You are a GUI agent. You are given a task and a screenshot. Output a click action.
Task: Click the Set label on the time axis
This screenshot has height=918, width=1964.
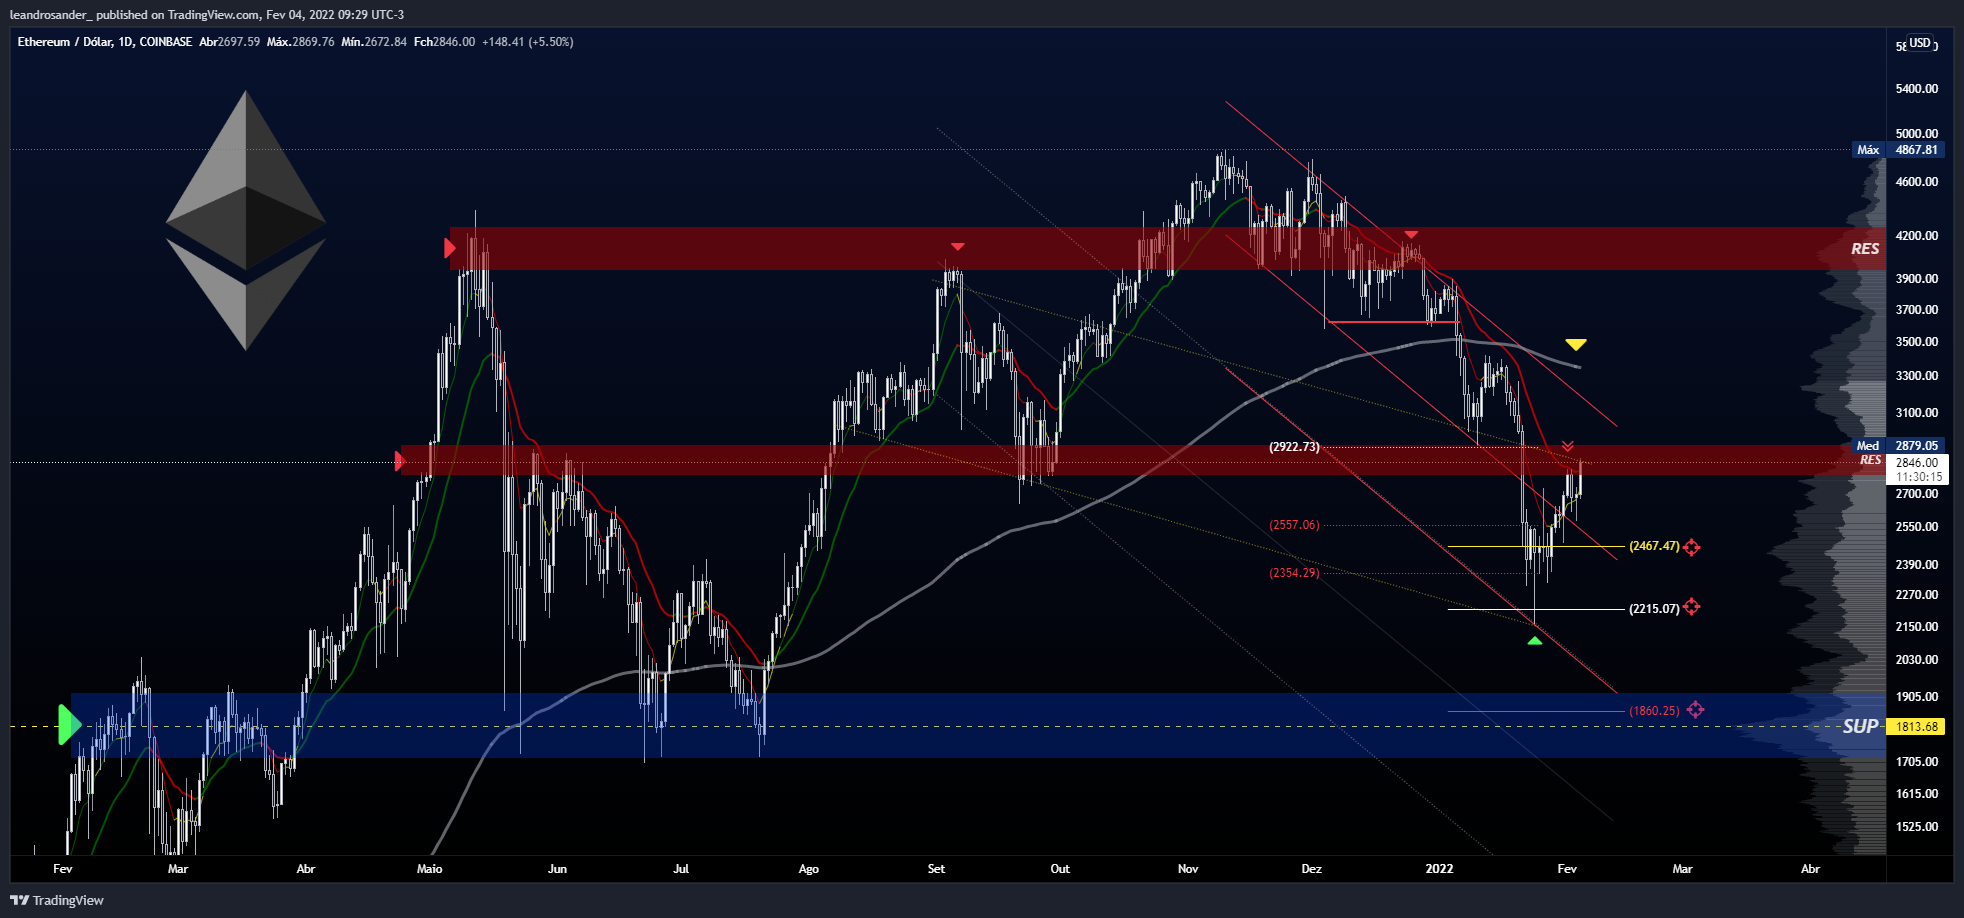pos(936,869)
